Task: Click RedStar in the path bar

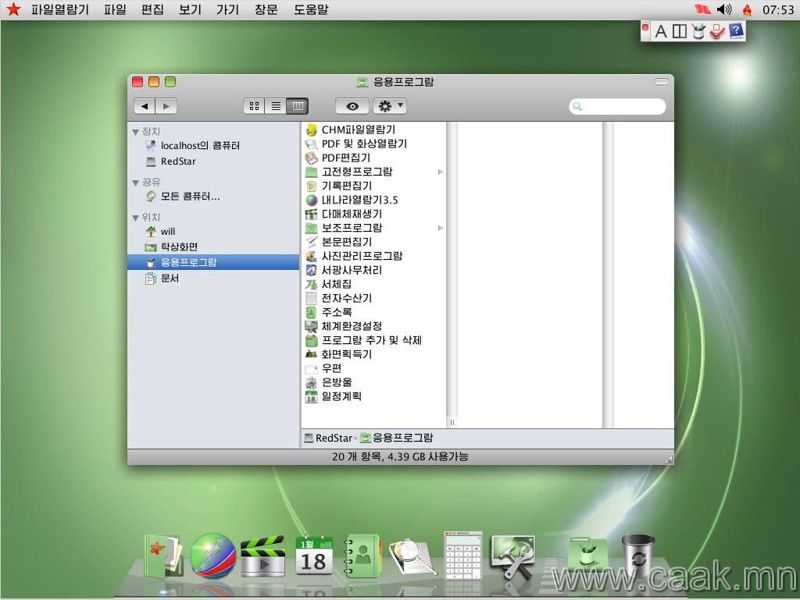Action: pos(329,438)
